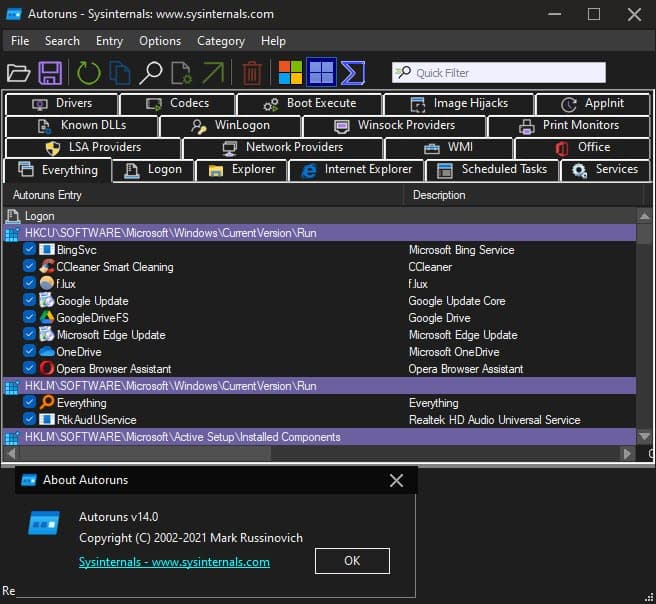
Task: Disable the OneDrive startup checkbox
Action: point(29,352)
